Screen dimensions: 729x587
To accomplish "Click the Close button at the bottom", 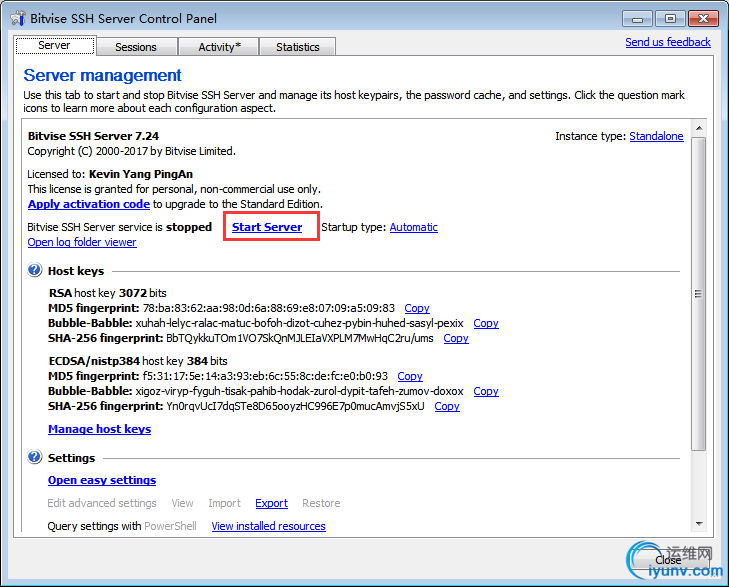I will [x=668, y=561].
